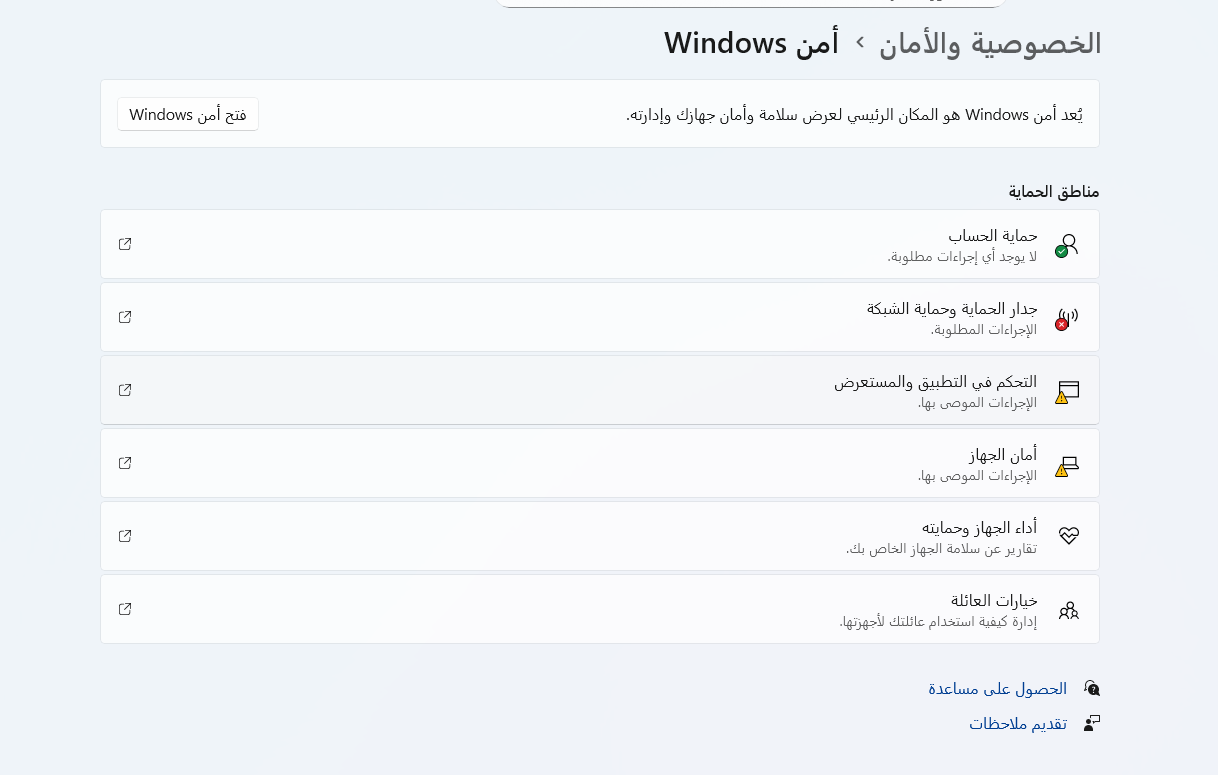
Task: Click إدارة كيفية استخدام عائلتك لأجهزتها text
Action: click(938, 621)
